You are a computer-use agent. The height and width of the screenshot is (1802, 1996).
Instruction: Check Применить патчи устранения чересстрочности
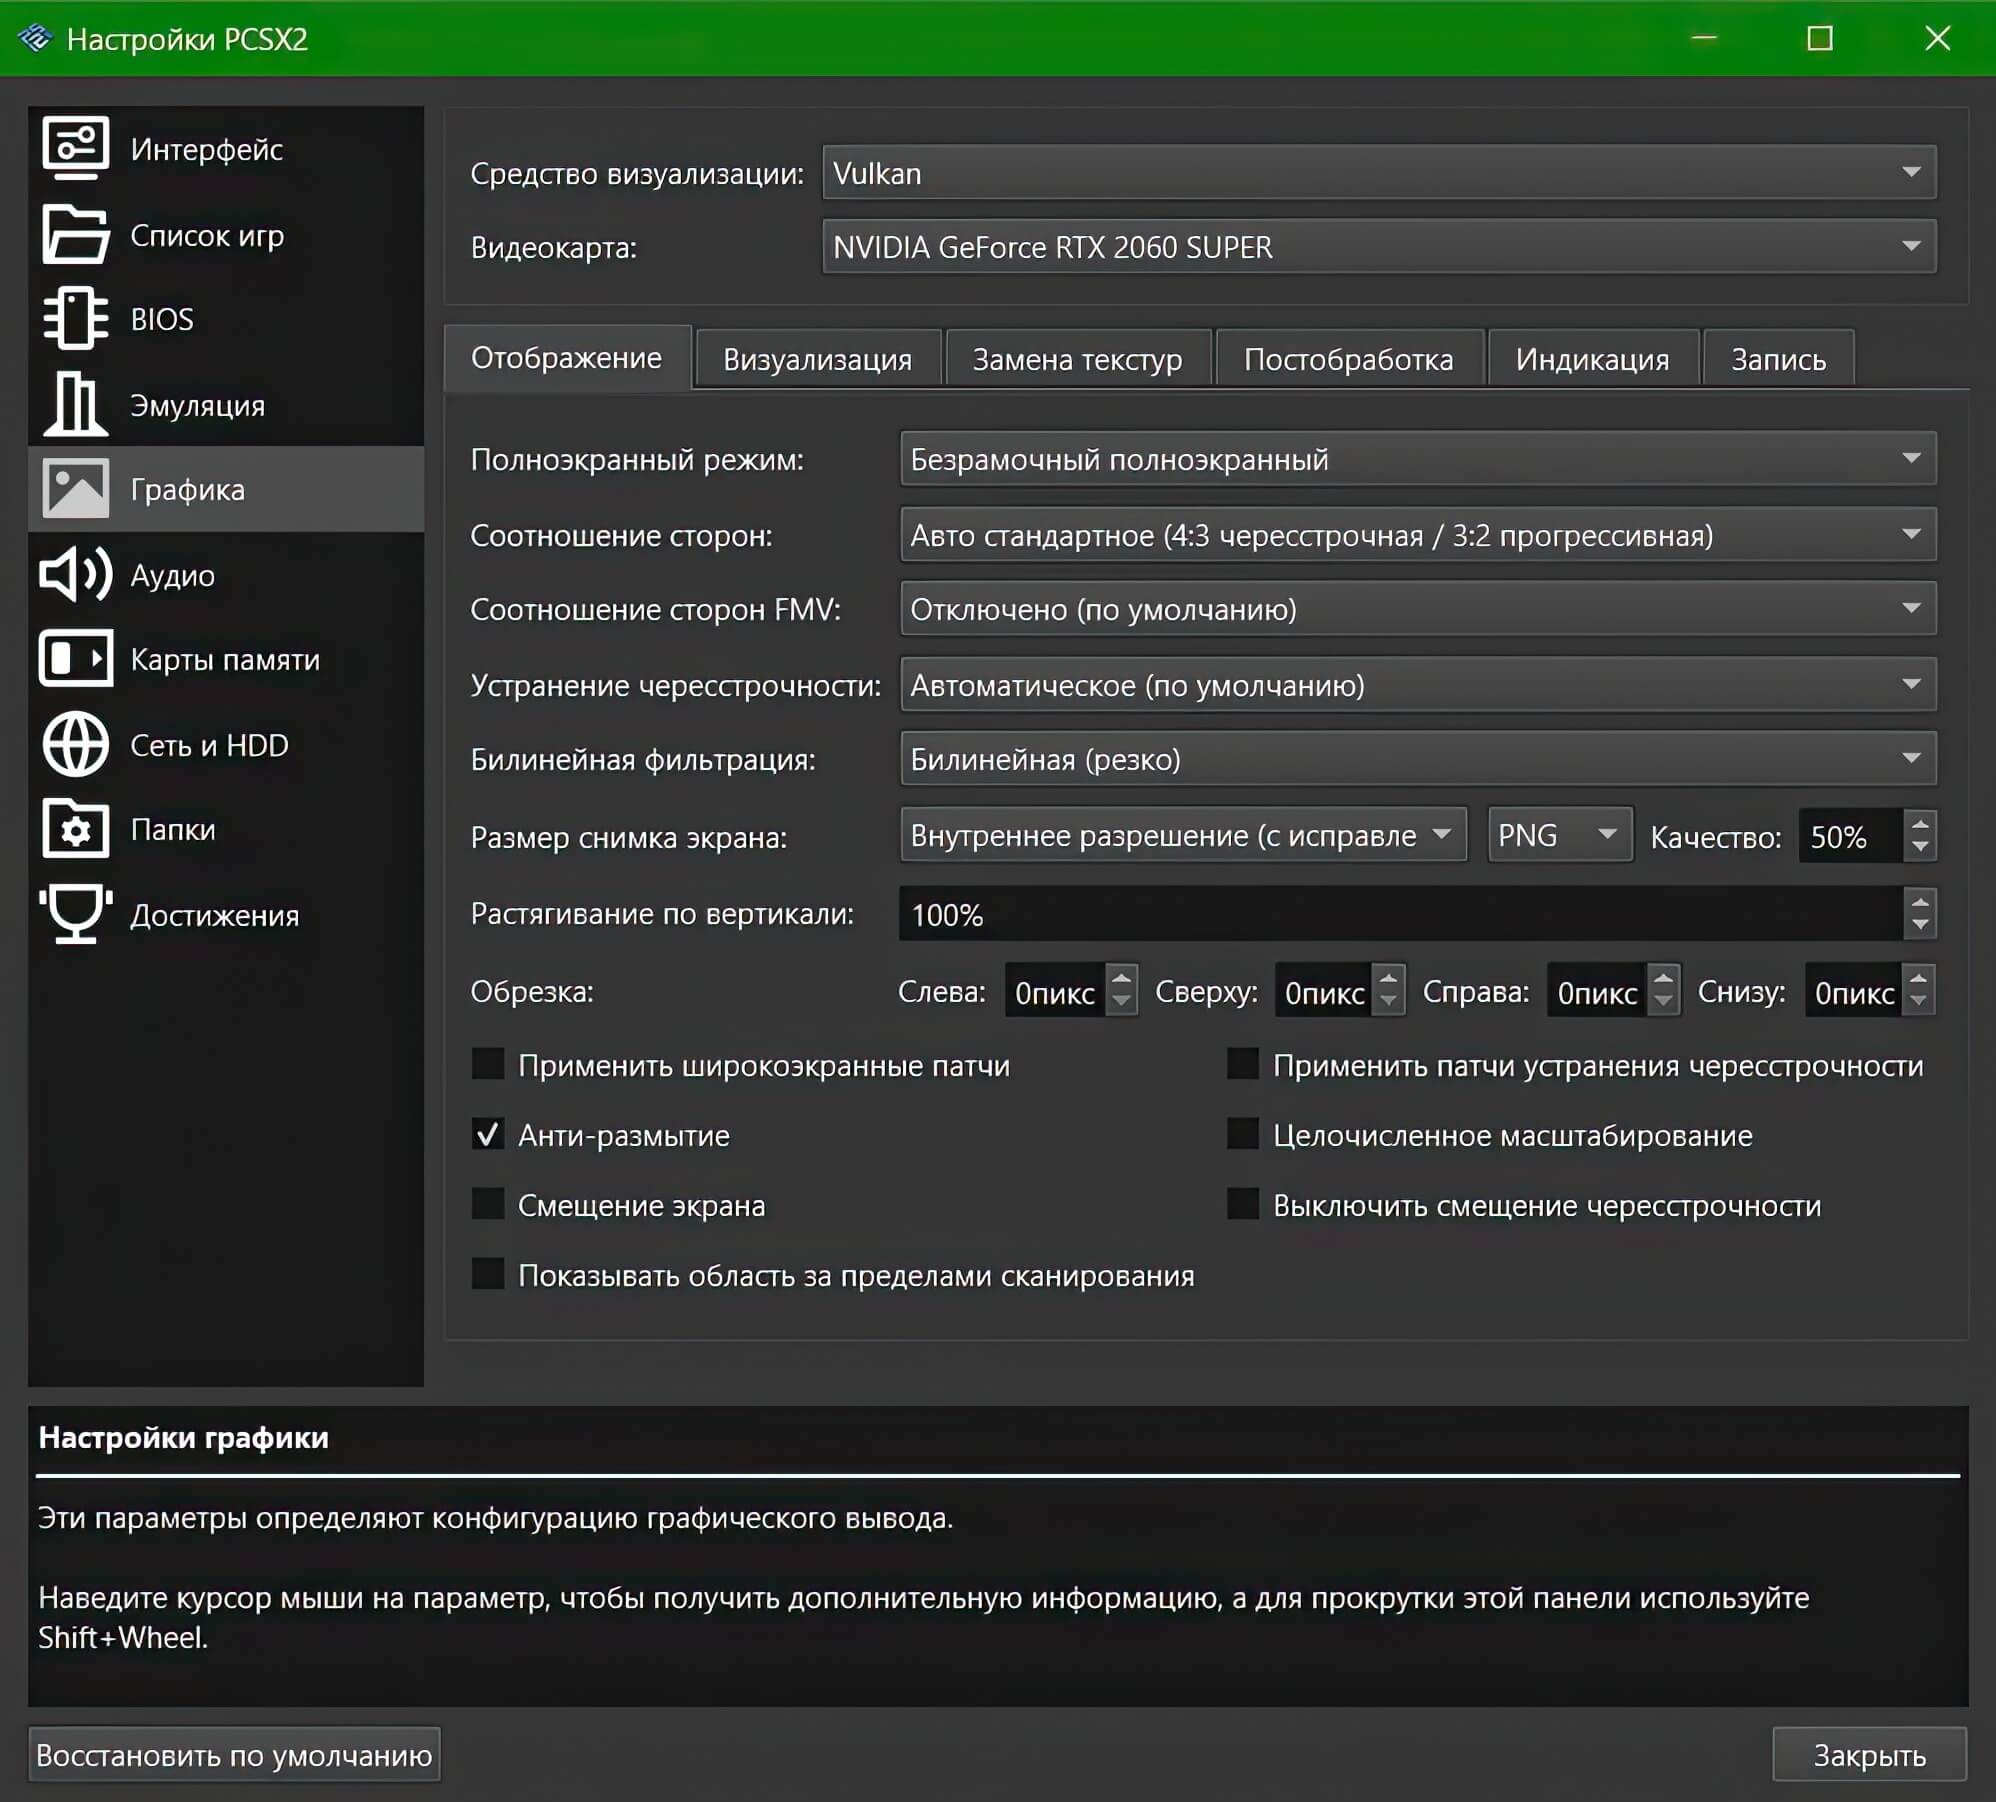coord(1243,1064)
